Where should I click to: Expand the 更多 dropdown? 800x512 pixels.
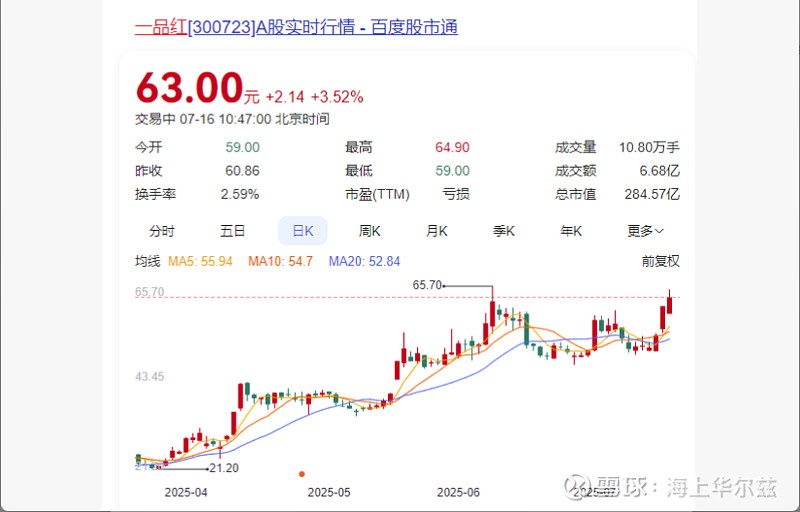point(645,231)
